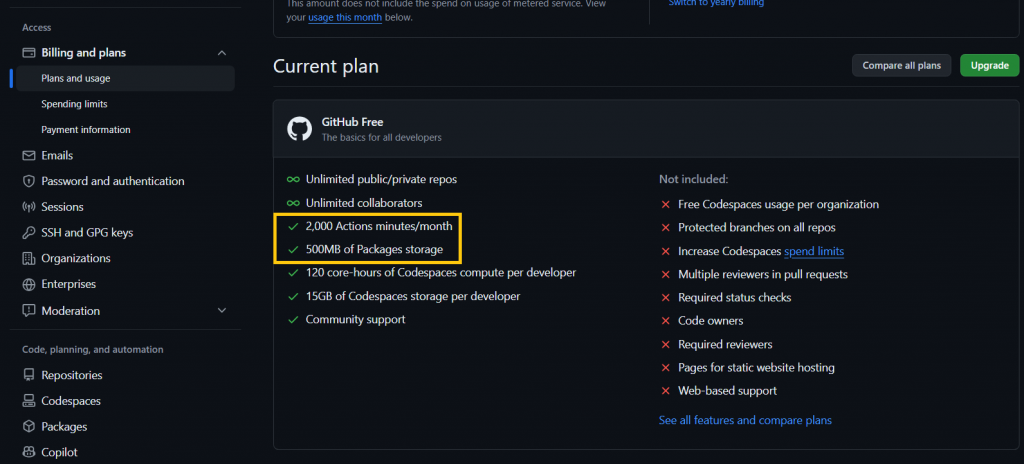
Task: Click the Current plan heading
Action: (x=326, y=66)
